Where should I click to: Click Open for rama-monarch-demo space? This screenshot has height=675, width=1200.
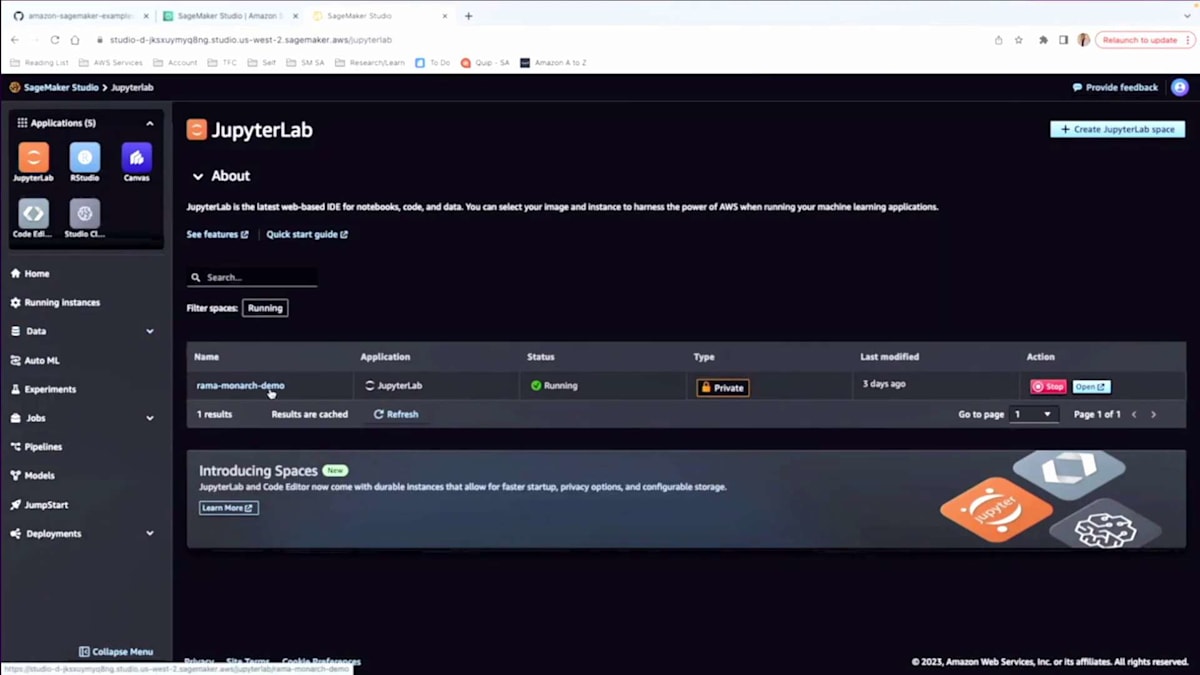pos(1091,386)
